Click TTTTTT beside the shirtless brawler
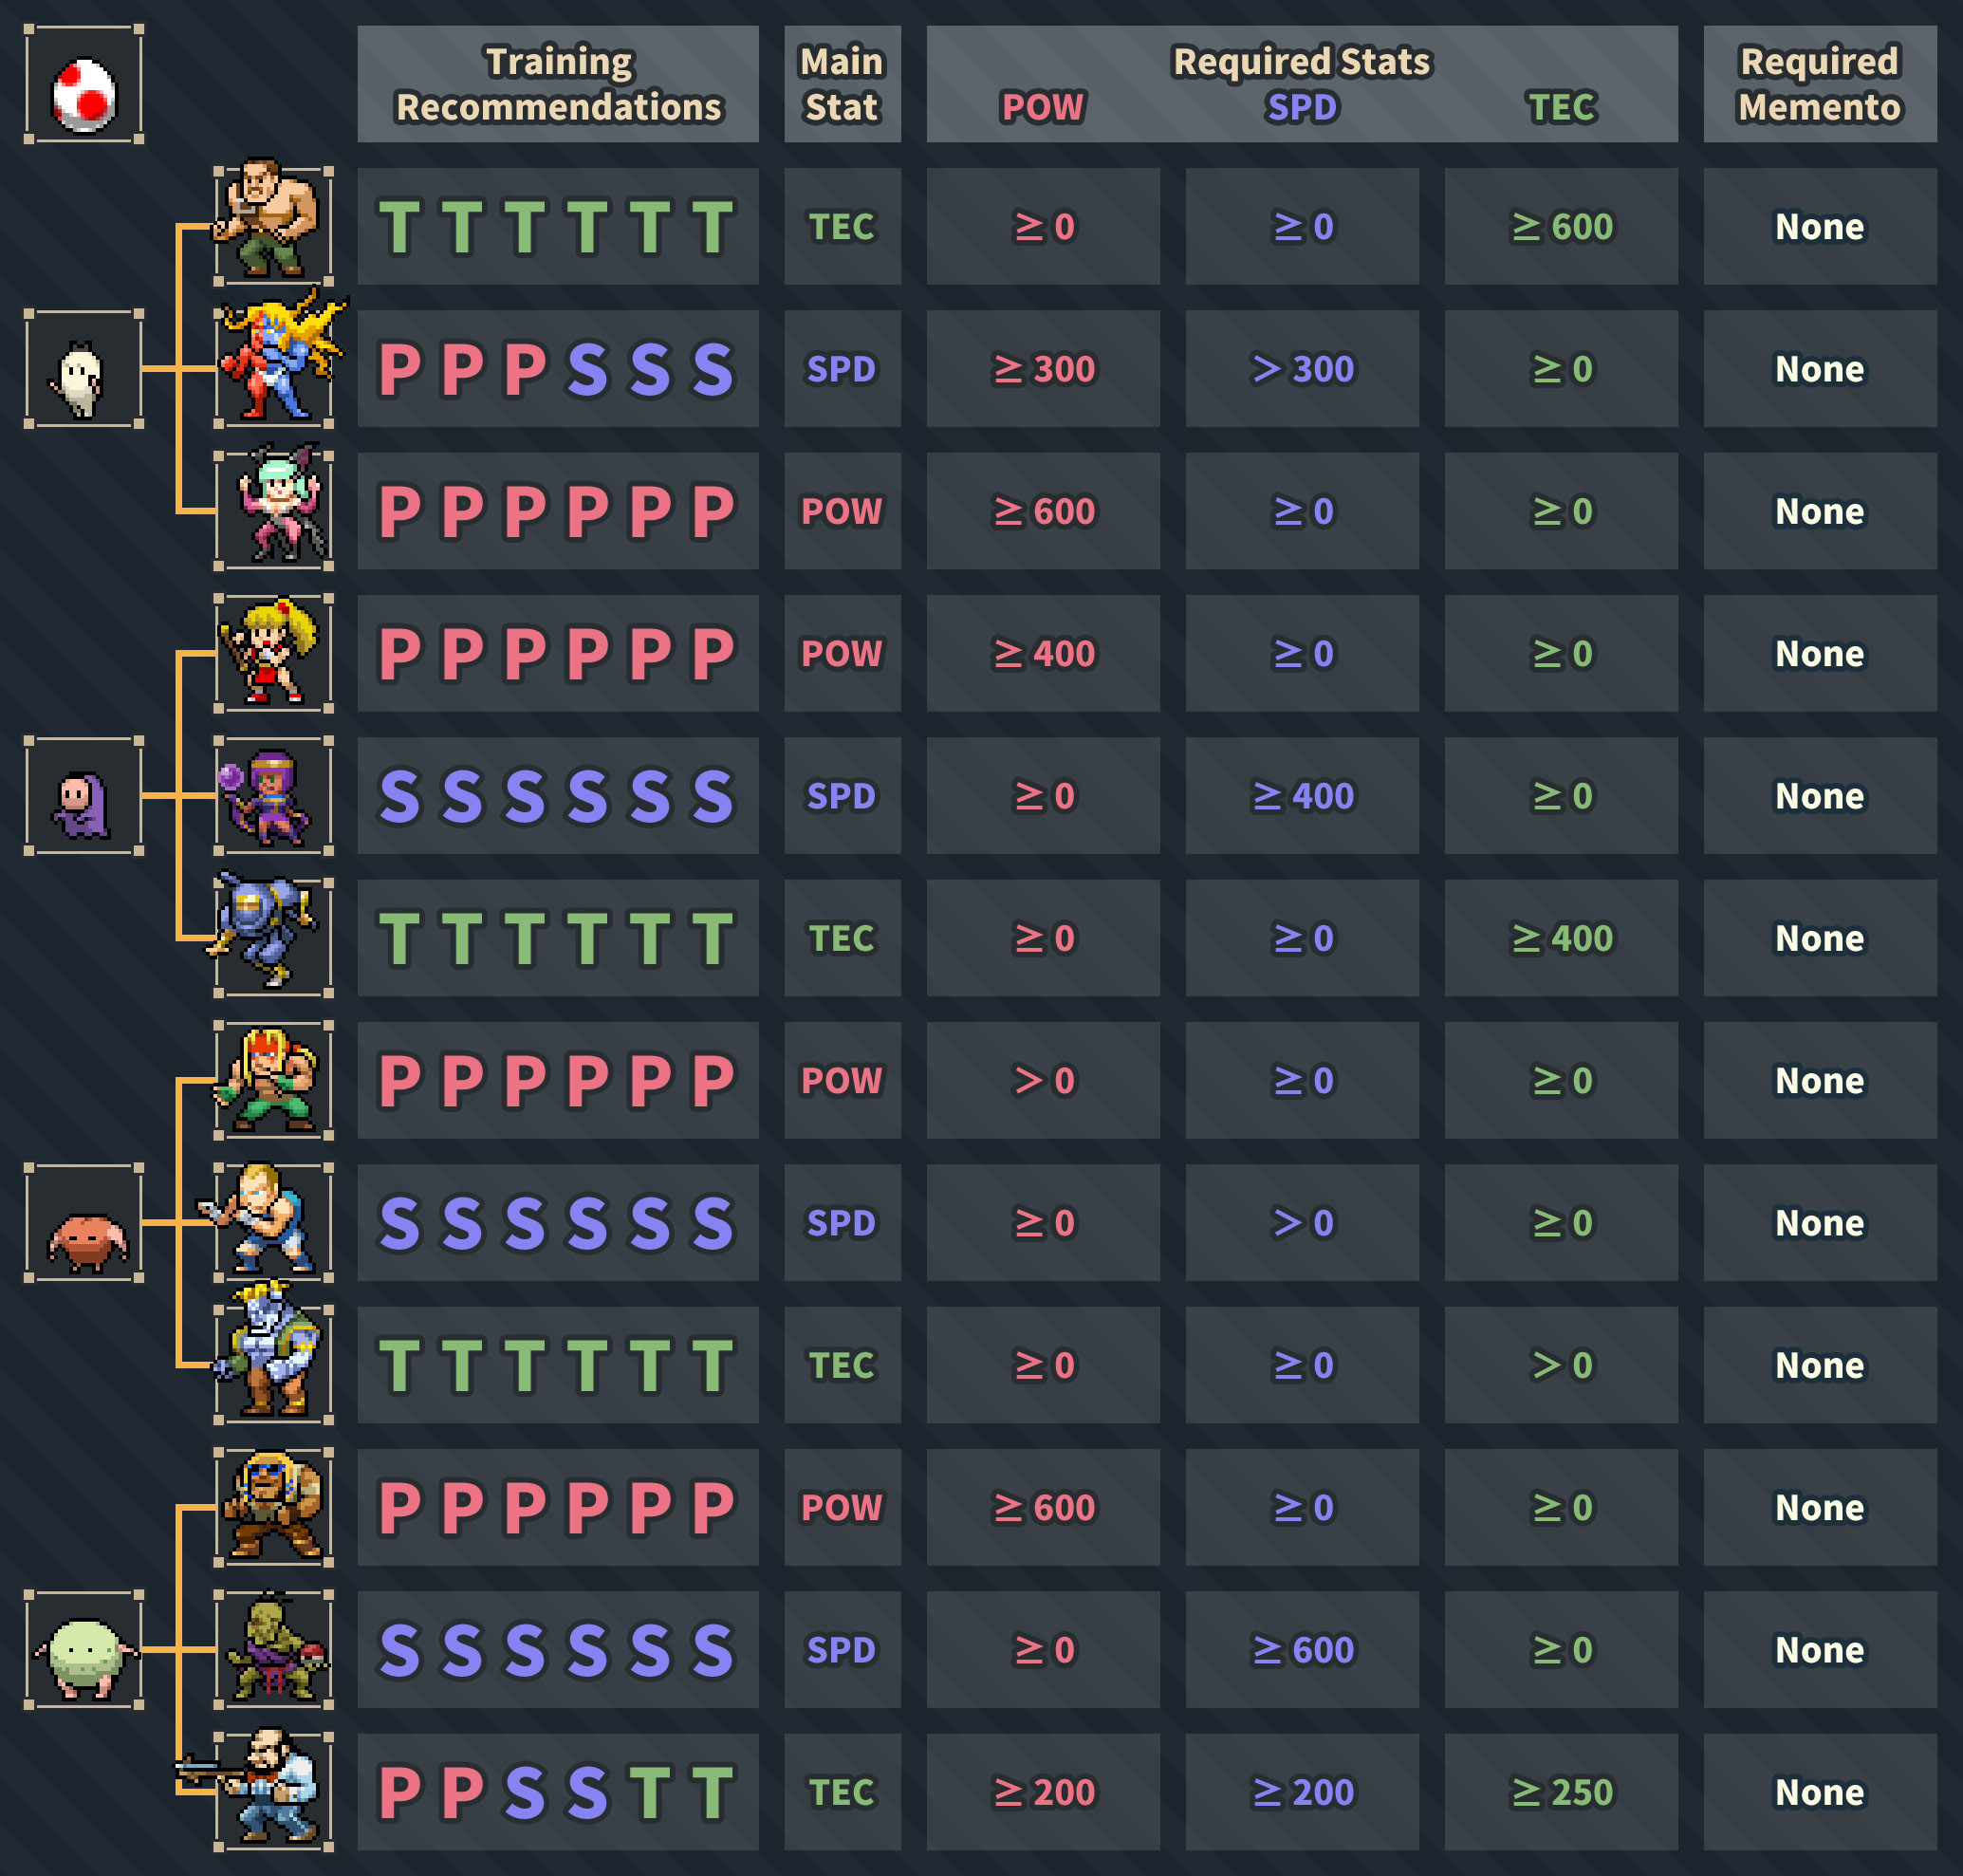 pos(558,226)
